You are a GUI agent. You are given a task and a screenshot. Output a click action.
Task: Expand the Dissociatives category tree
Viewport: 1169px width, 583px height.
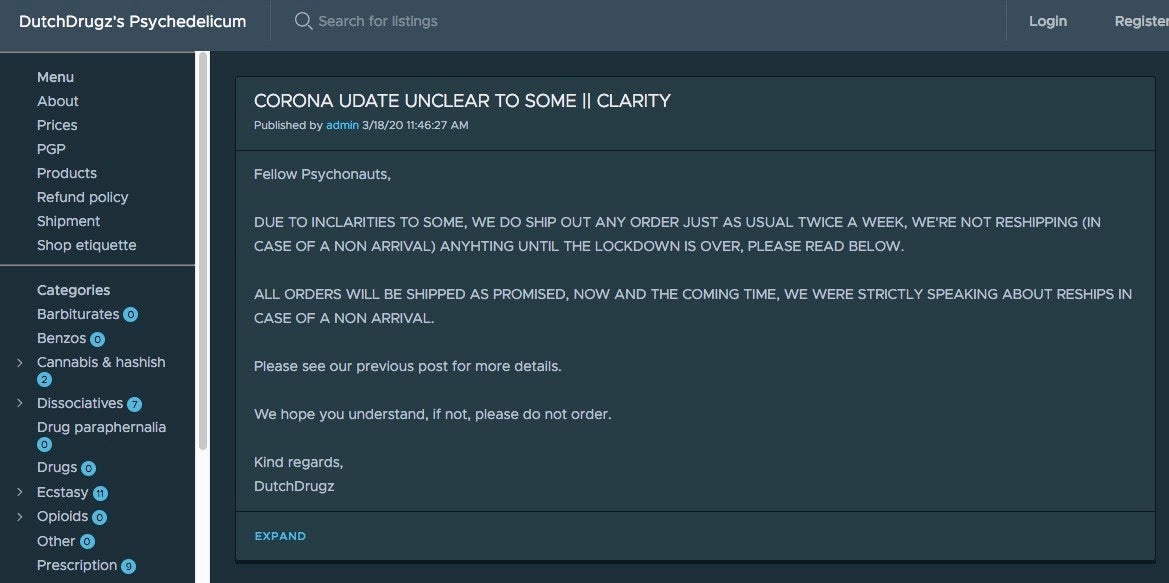click(x=20, y=404)
